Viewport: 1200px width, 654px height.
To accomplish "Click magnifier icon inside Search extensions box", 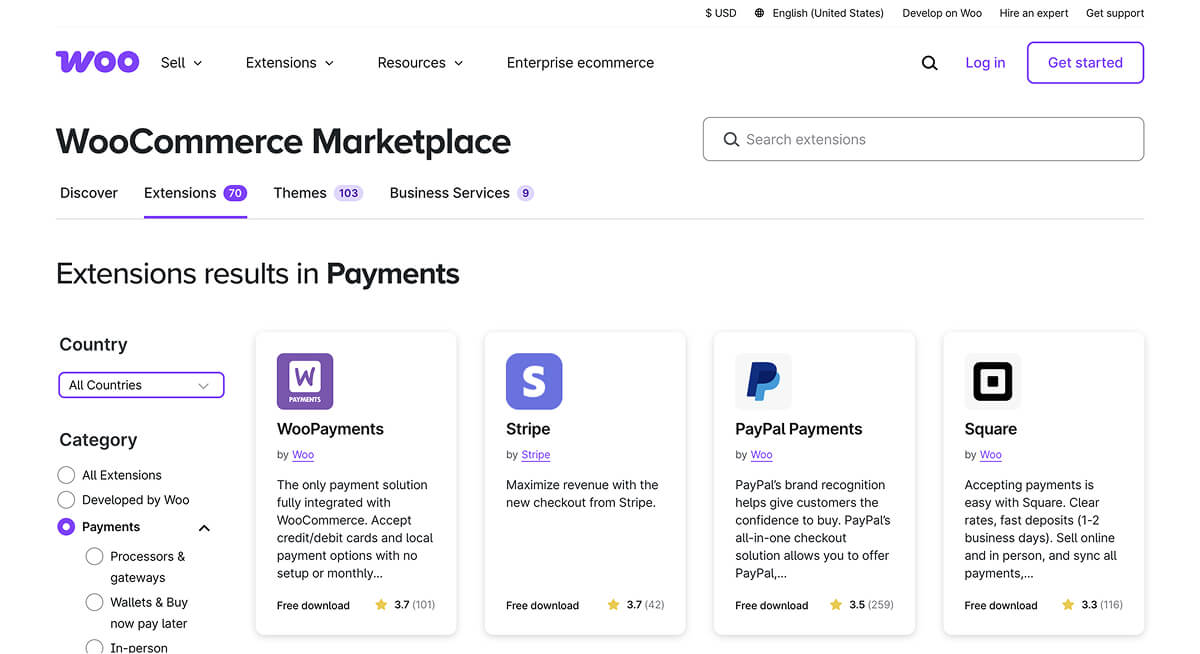I will pos(731,140).
